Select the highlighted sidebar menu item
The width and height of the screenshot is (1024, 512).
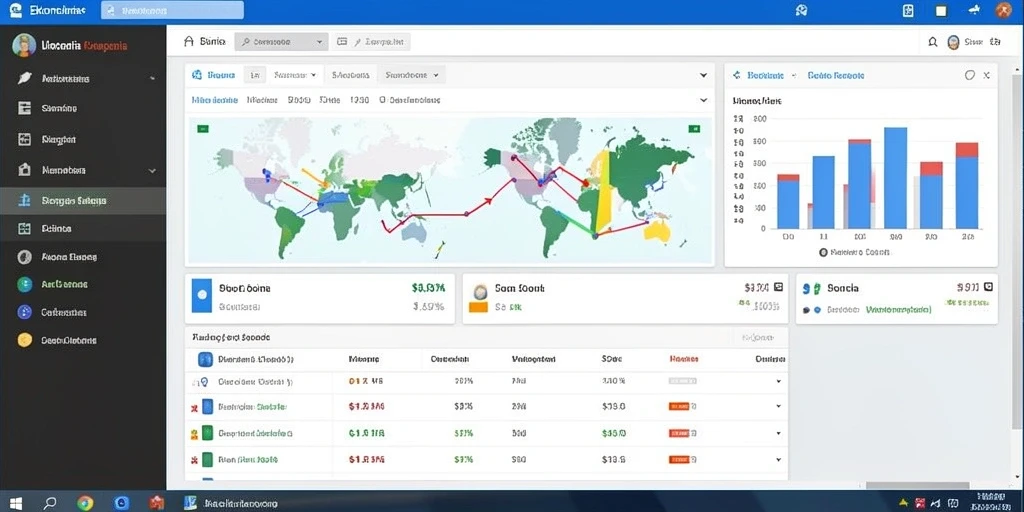pyautogui.click(x=83, y=201)
